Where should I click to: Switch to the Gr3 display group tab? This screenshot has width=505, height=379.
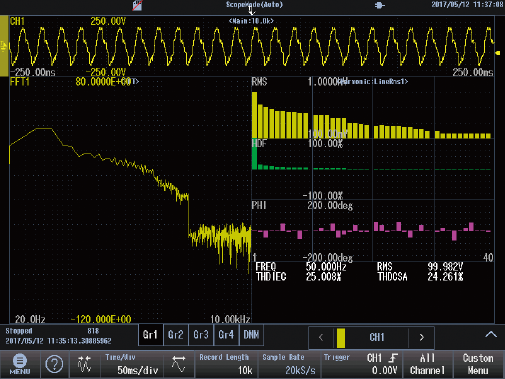coord(201,335)
